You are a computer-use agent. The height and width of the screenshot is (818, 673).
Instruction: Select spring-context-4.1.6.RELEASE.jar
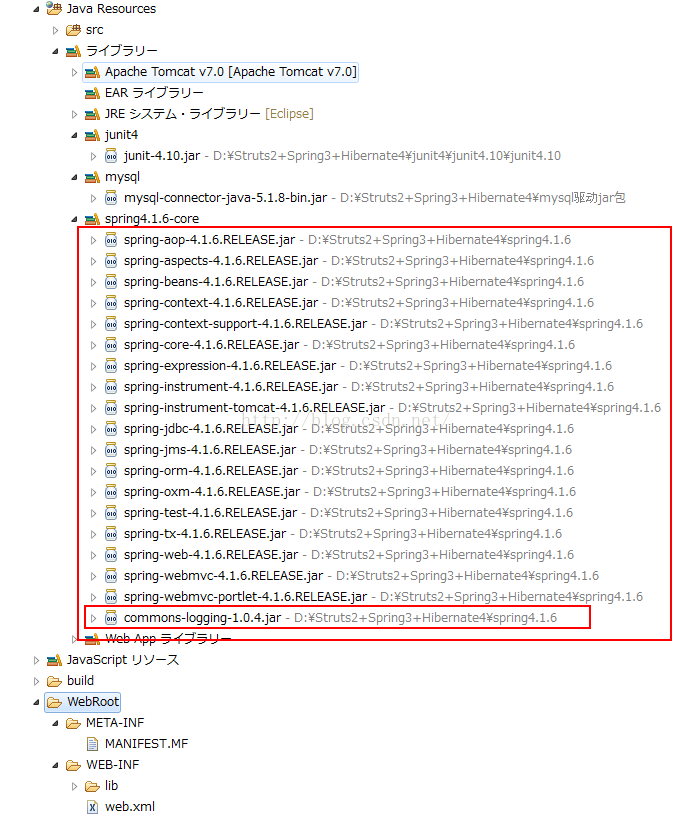coord(221,303)
